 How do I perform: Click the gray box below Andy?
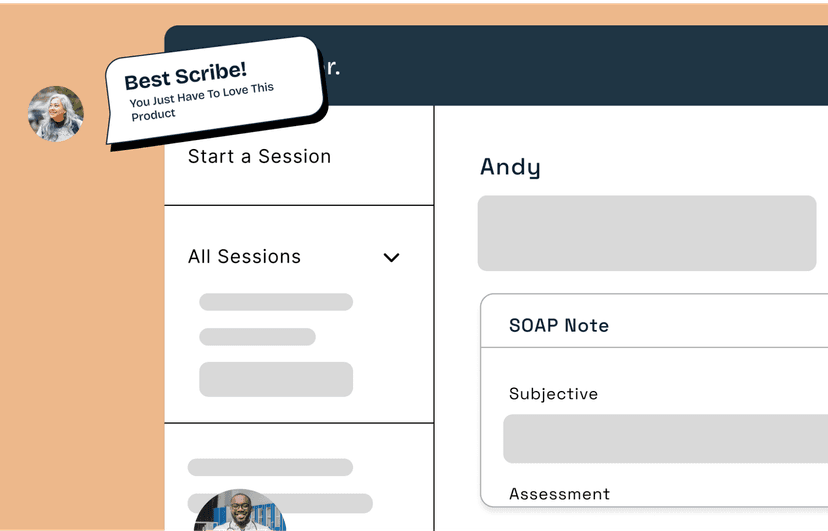click(646, 233)
